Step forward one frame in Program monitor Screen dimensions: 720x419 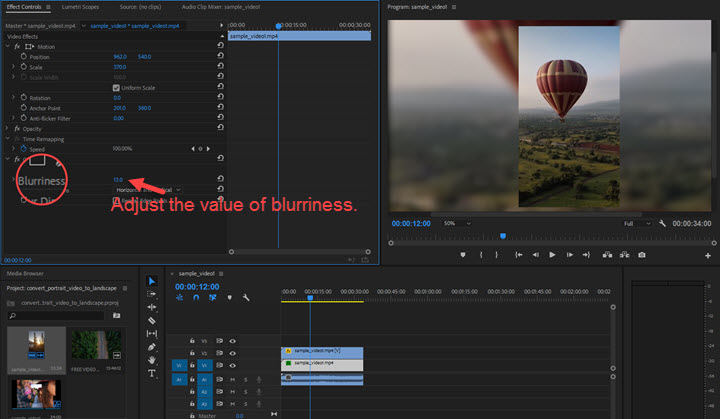click(569, 255)
